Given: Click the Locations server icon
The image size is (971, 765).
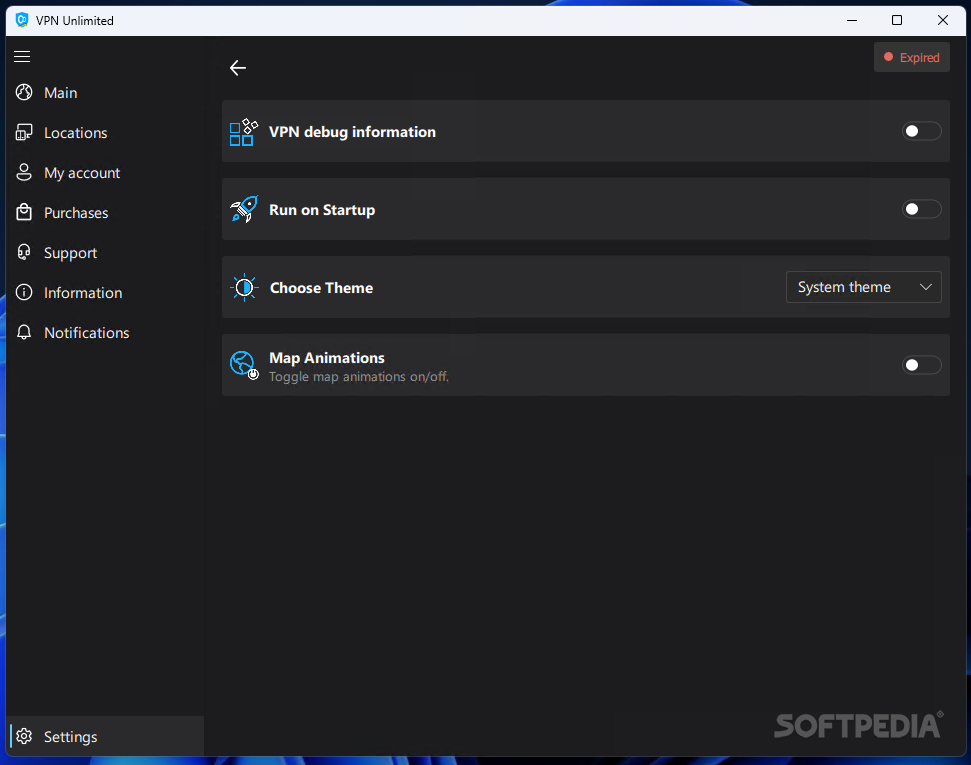Looking at the screenshot, I should pyautogui.click(x=24, y=133).
